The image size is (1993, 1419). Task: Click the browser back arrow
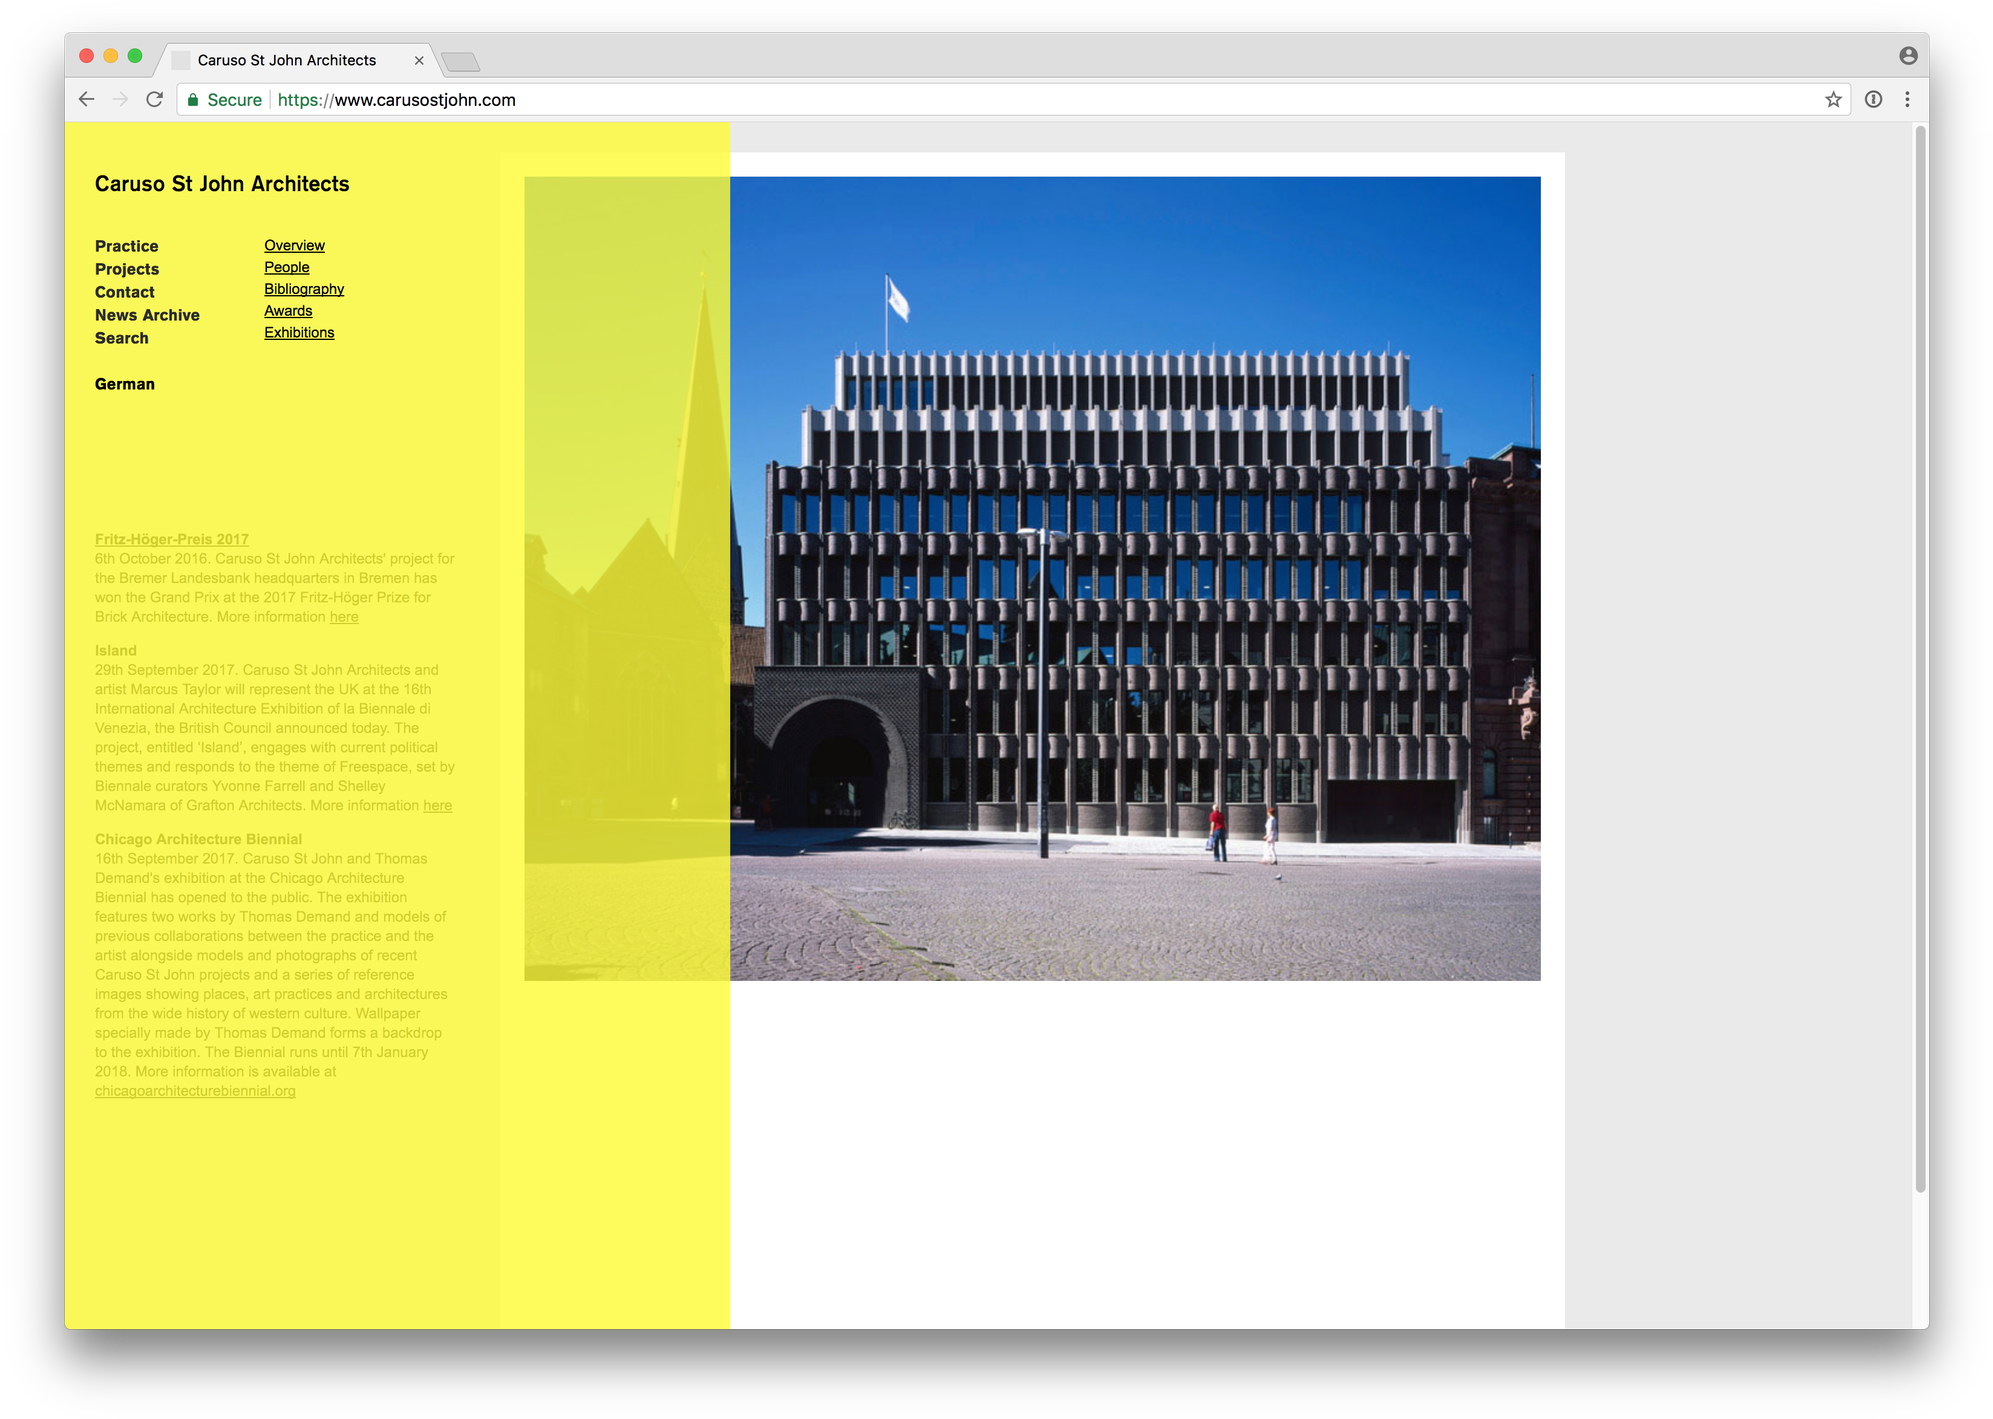(87, 99)
